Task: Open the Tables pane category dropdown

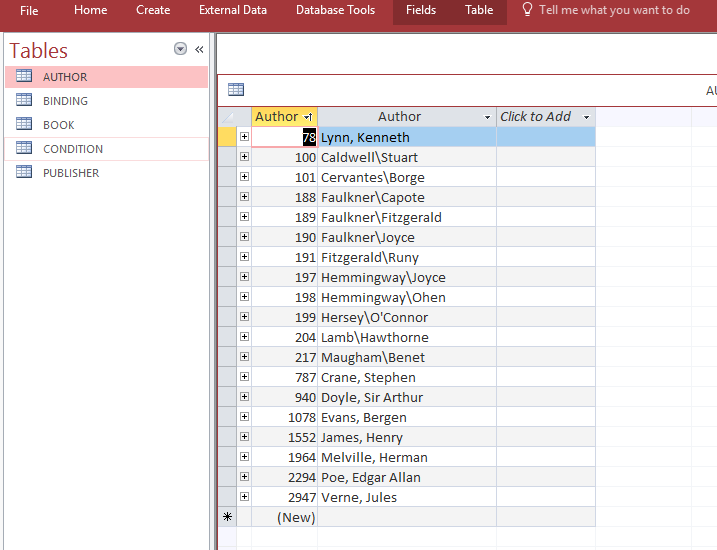Action: [x=180, y=49]
